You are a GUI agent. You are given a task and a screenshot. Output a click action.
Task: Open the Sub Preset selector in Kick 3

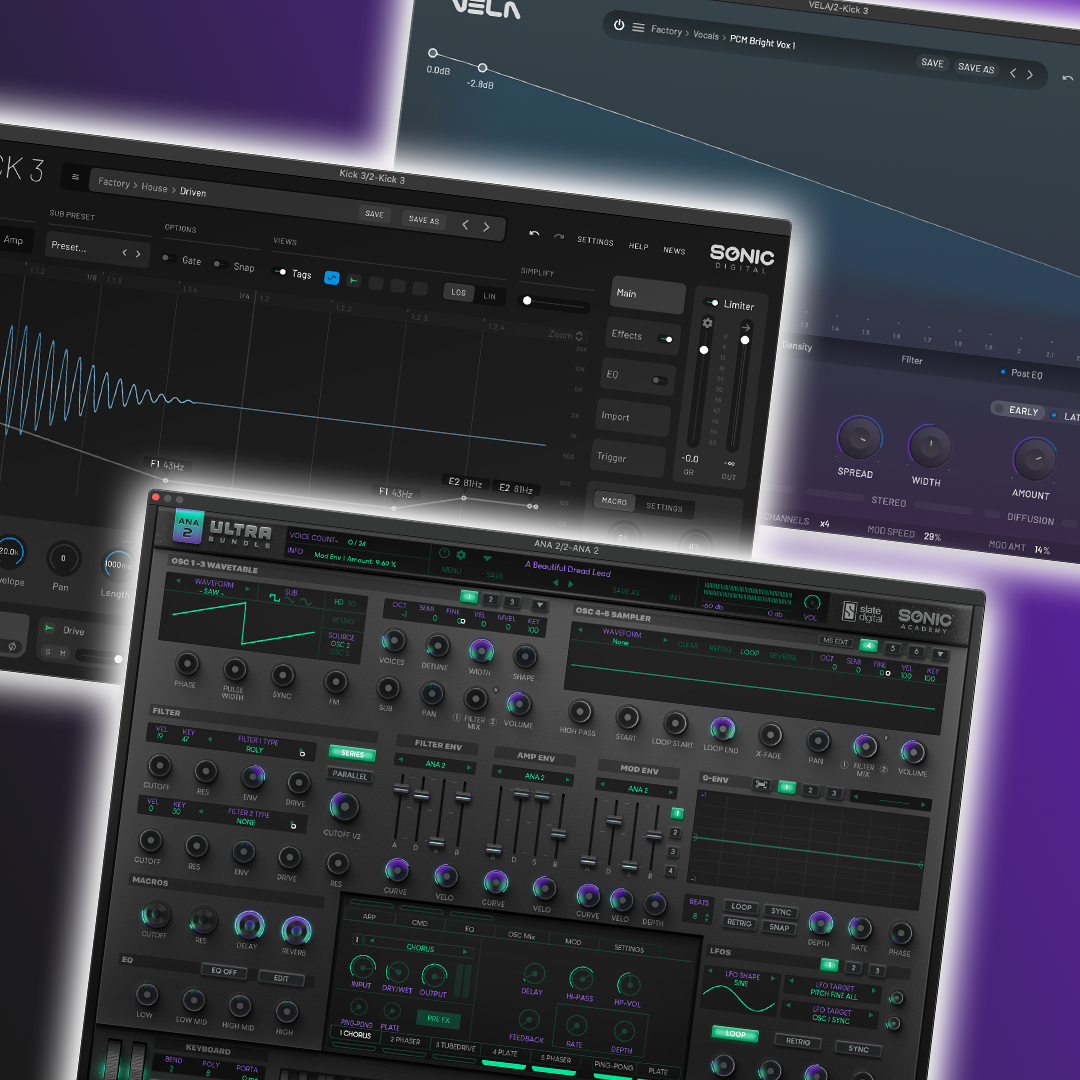point(96,249)
